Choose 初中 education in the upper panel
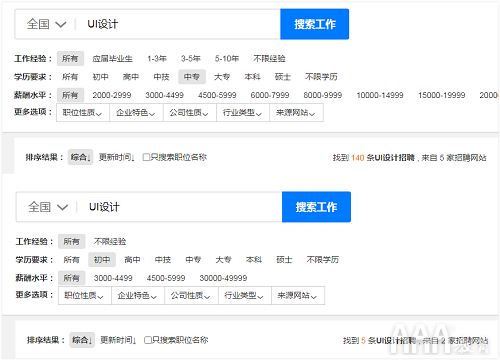 pyautogui.click(x=100, y=77)
